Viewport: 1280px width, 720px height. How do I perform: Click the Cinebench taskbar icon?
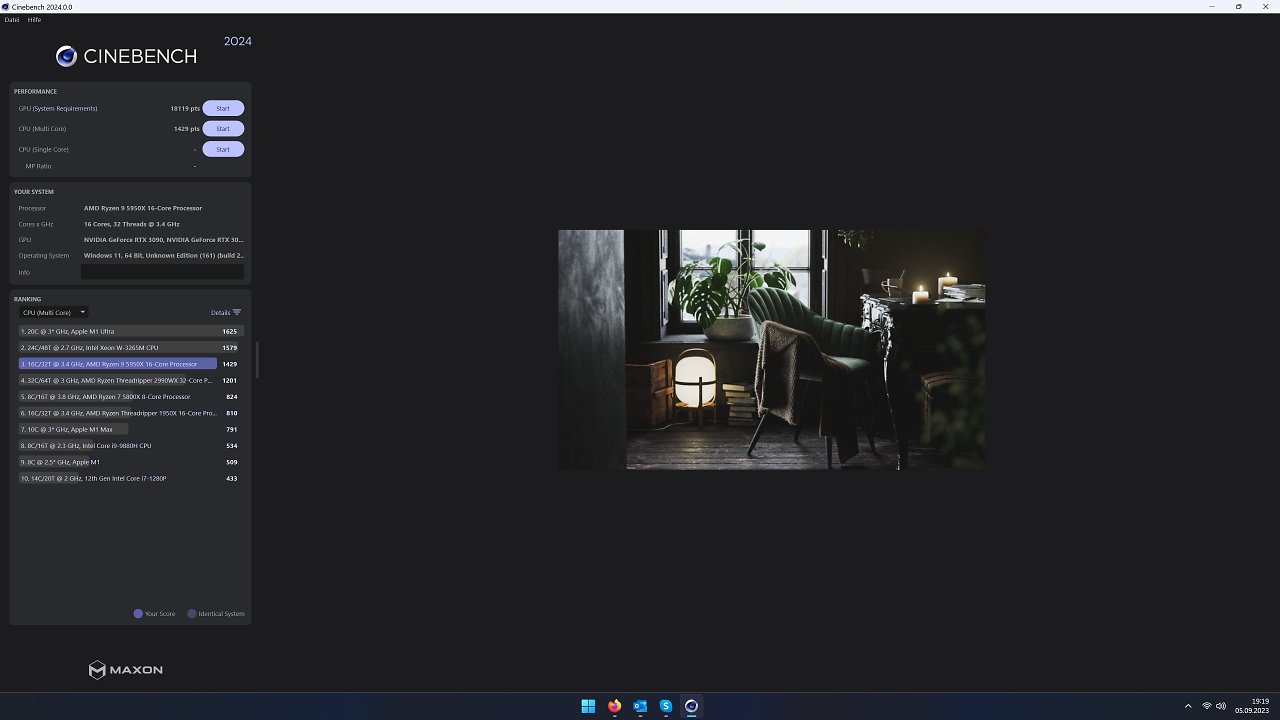coord(691,706)
